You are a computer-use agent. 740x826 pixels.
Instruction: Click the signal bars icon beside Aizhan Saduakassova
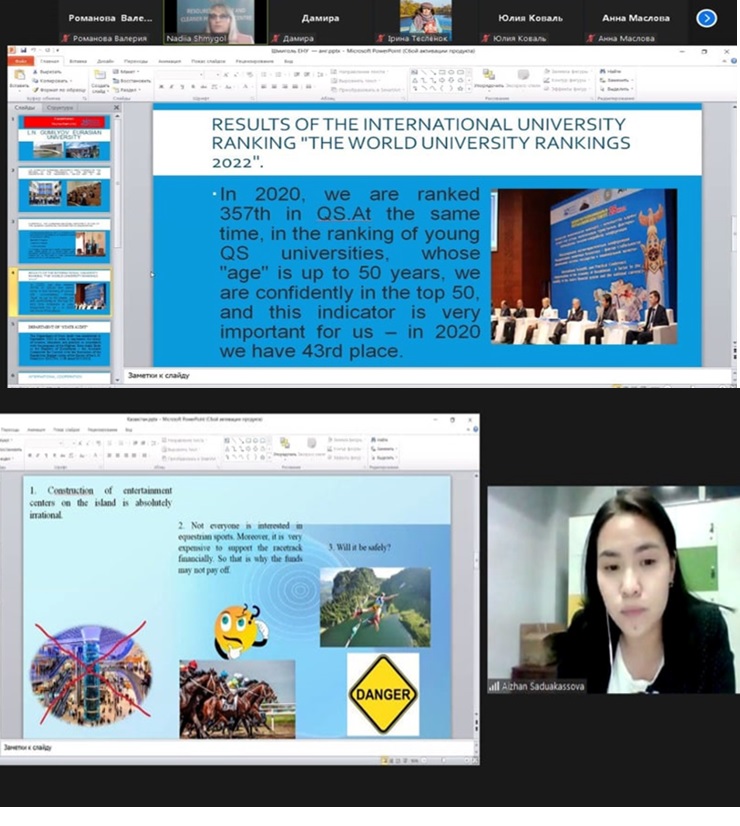(x=494, y=687)
